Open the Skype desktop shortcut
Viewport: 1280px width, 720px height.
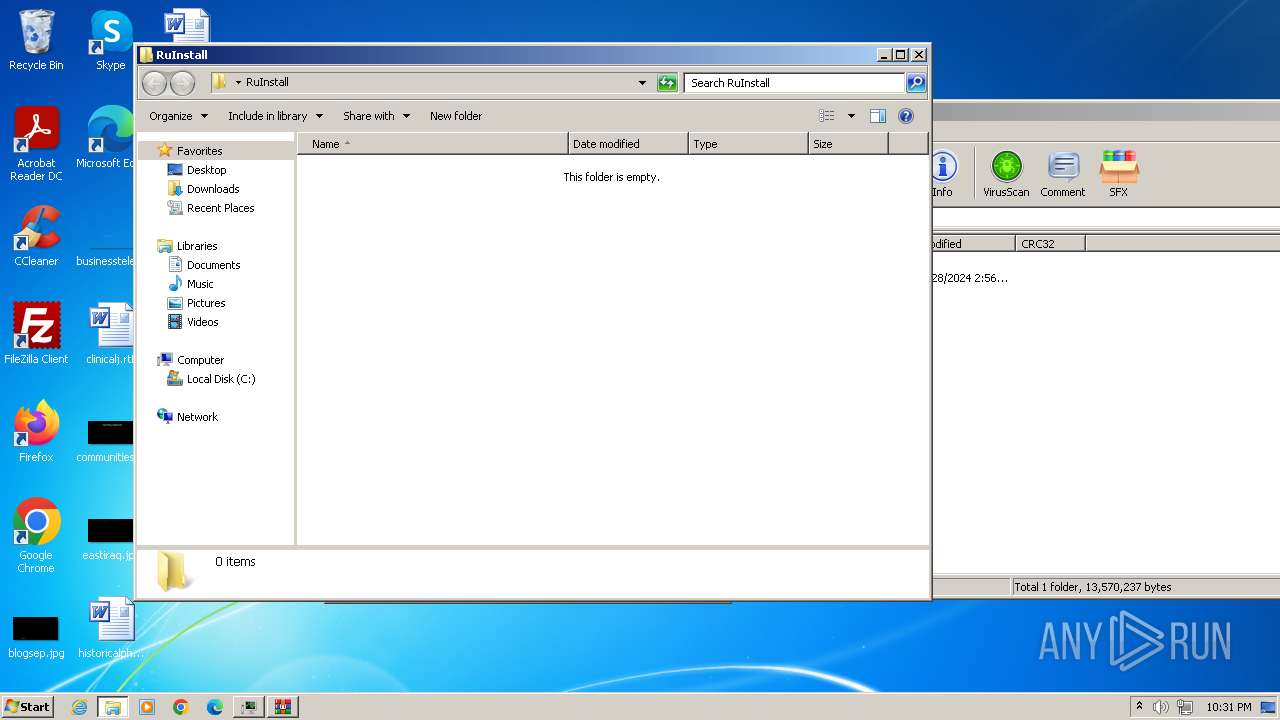pyautogui.click(x=110, y=40)
